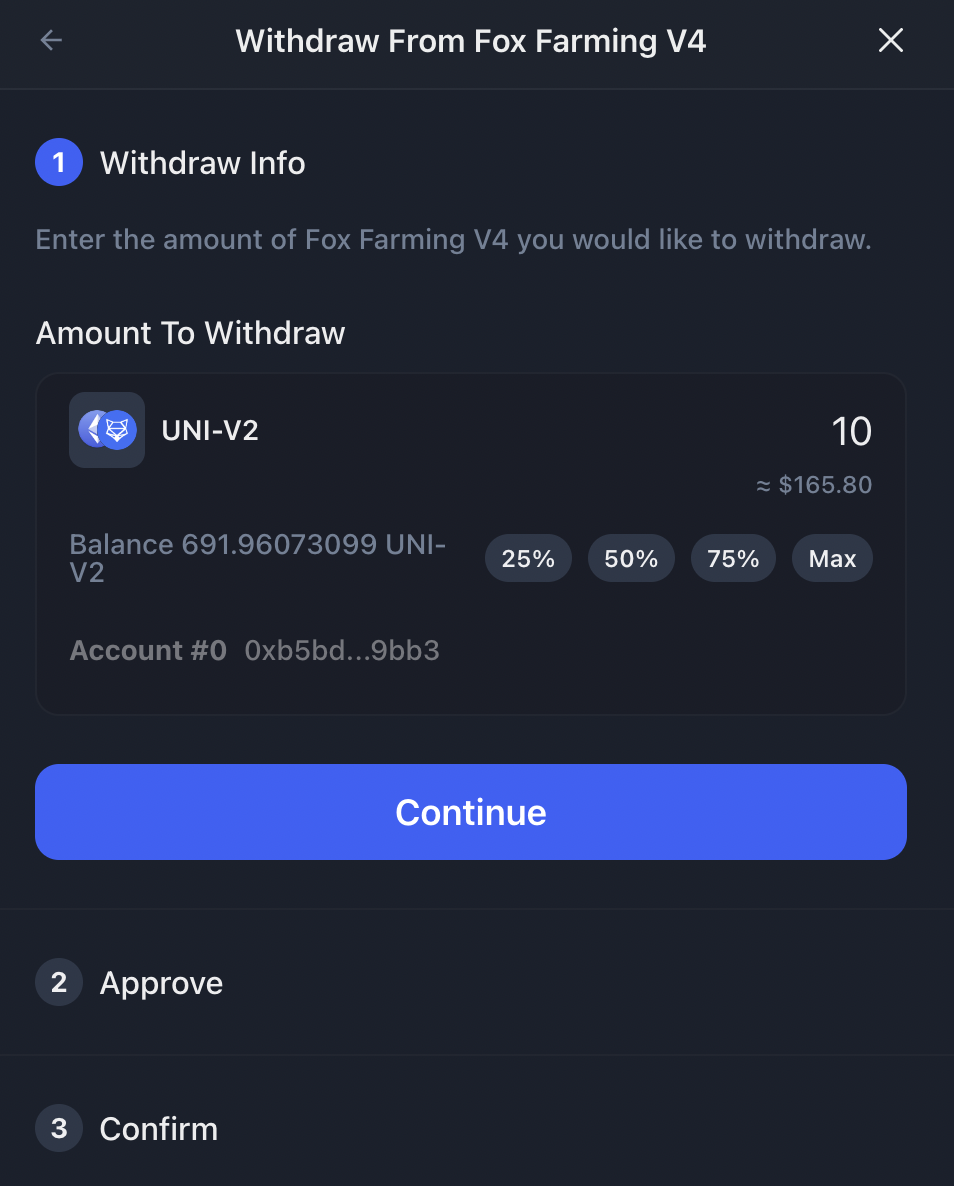This screenshot has height=1186, width=954.
Task: Expand the Confirm step
Action: click(x=159, y=1129)
